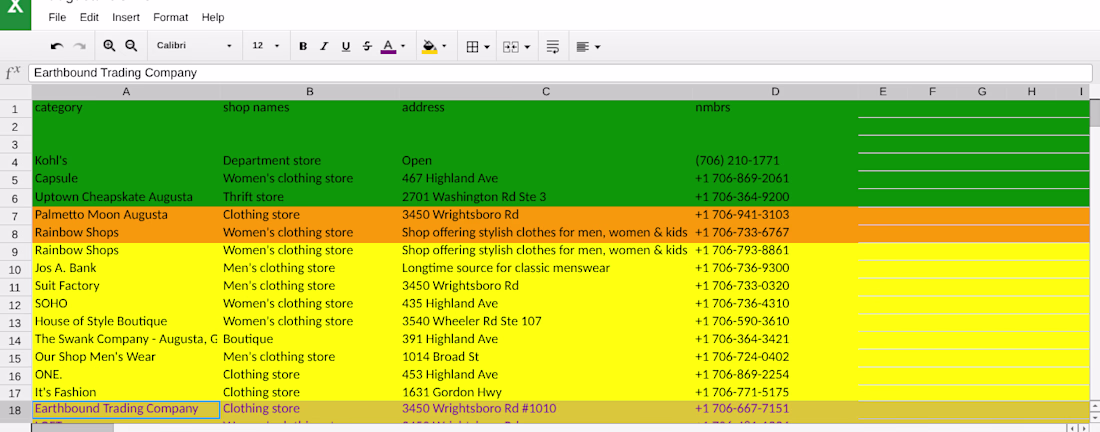The width and height of the screenshot is (1100, 432).
Task: Apply the purple font color
Action: 388,46
